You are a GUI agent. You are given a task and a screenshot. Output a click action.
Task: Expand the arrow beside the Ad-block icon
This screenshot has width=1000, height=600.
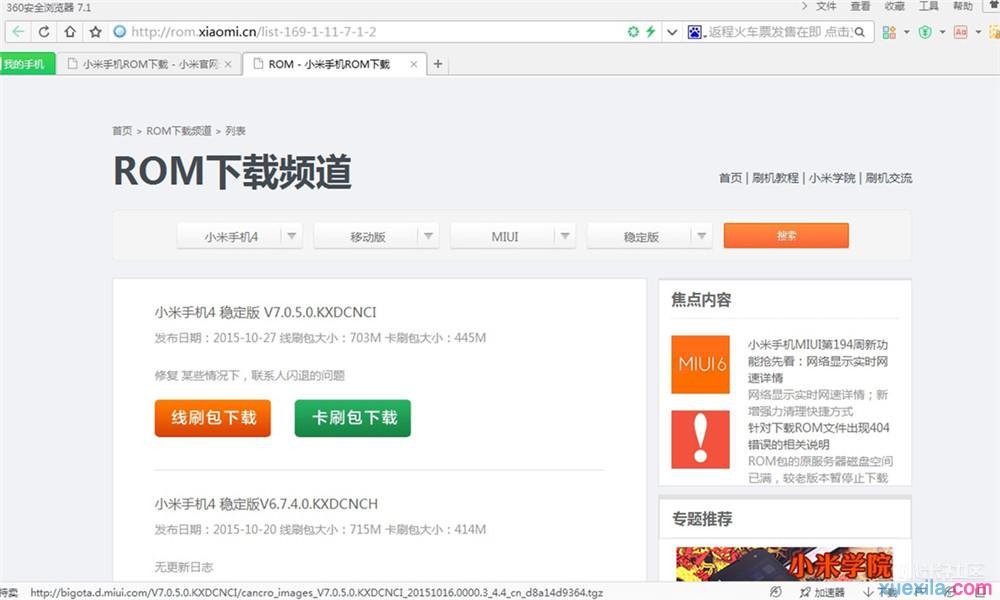click(978, 32)
